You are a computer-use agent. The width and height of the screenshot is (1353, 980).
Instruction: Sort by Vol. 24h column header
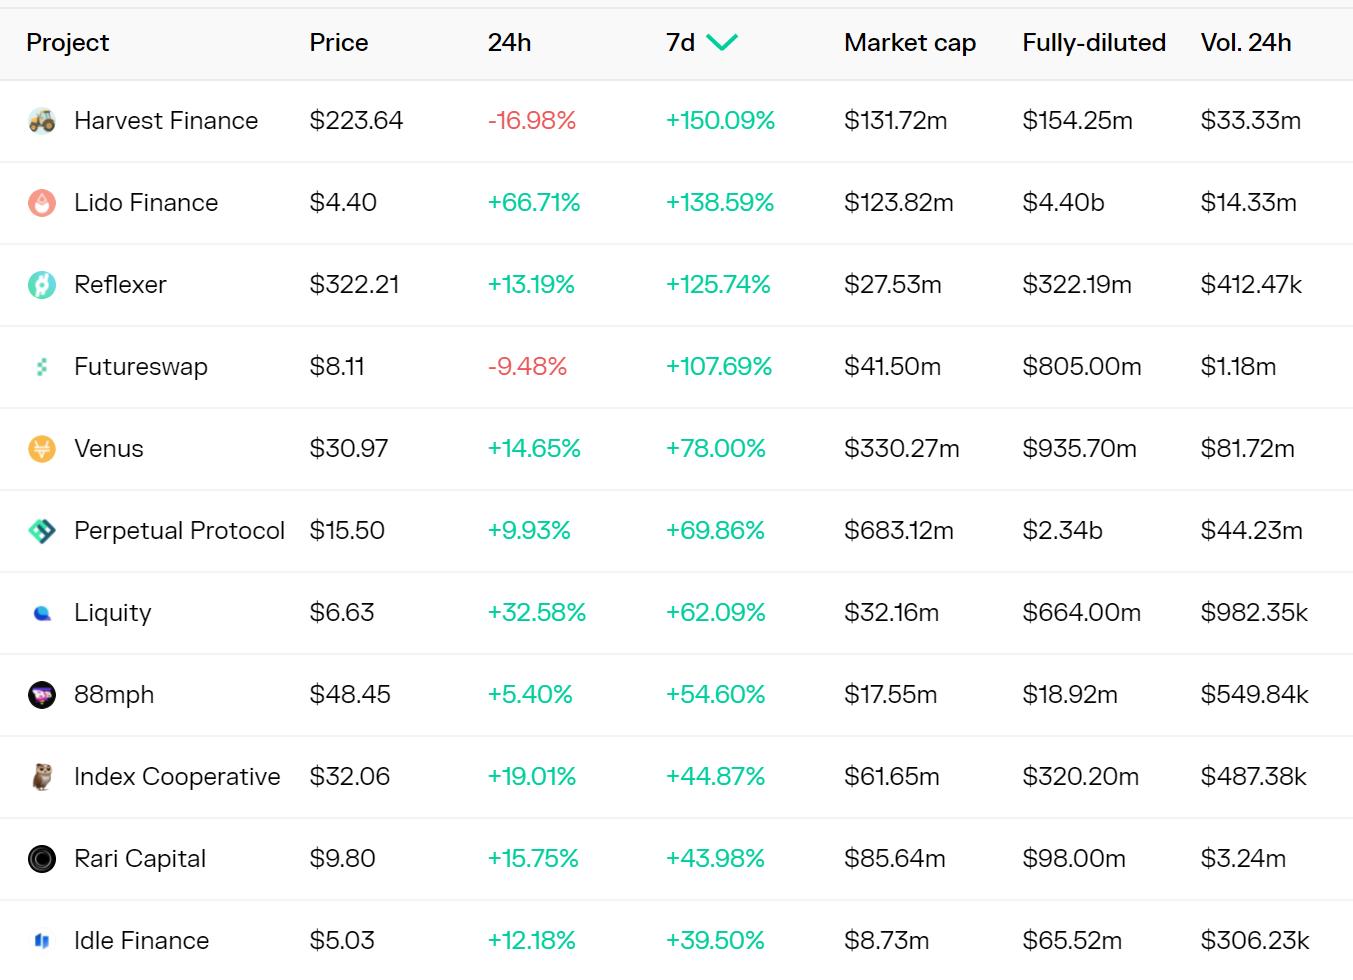[1245, 42]
